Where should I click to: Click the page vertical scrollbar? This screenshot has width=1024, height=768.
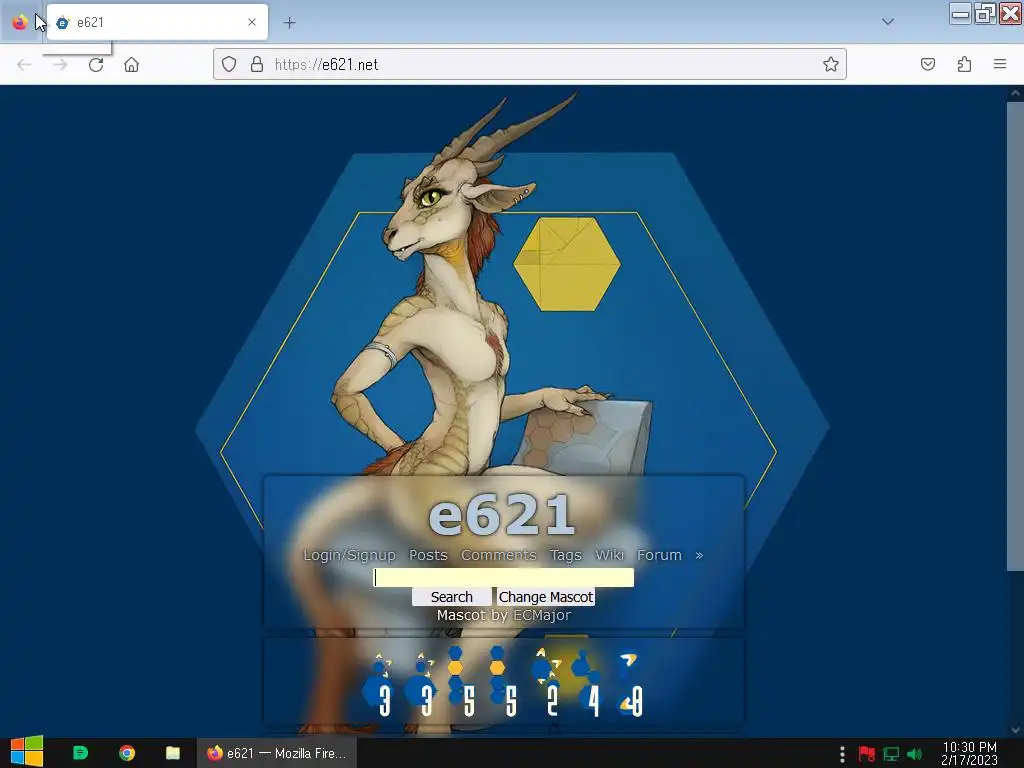(1015, 334)
